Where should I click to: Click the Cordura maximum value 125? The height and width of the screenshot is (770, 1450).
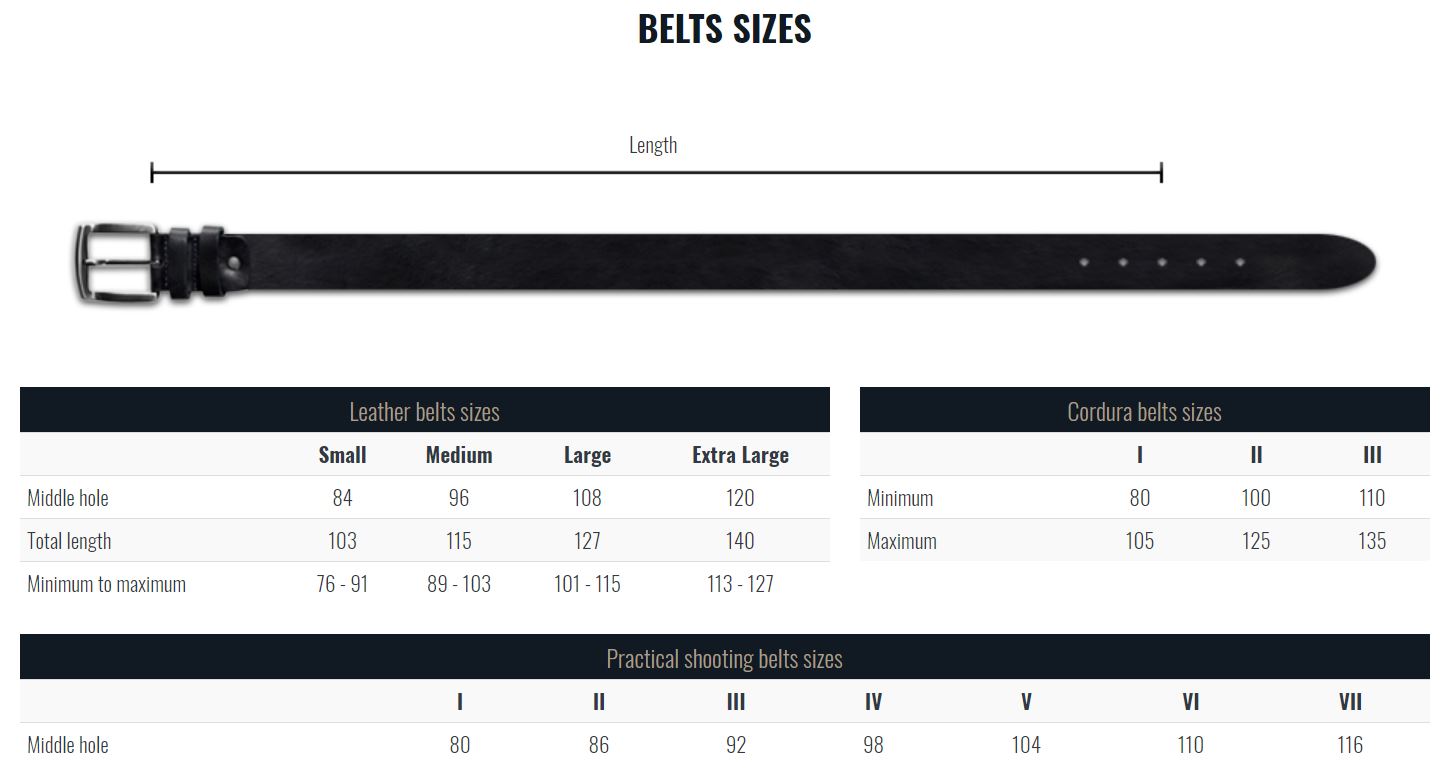pyautogui.click(x=1256, y=541)
